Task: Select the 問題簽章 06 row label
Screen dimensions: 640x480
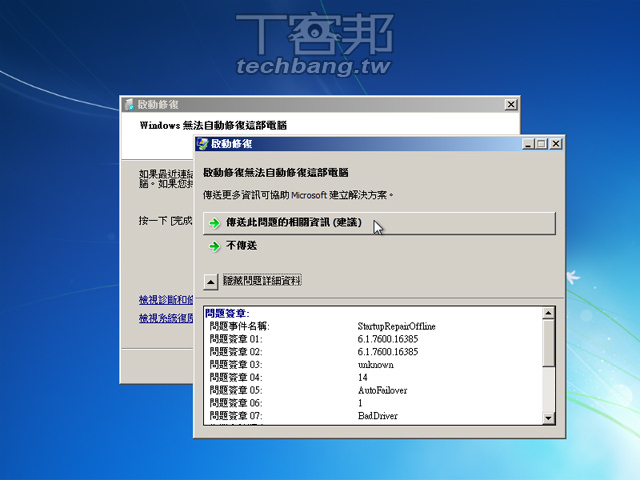Action: [236, 403]
